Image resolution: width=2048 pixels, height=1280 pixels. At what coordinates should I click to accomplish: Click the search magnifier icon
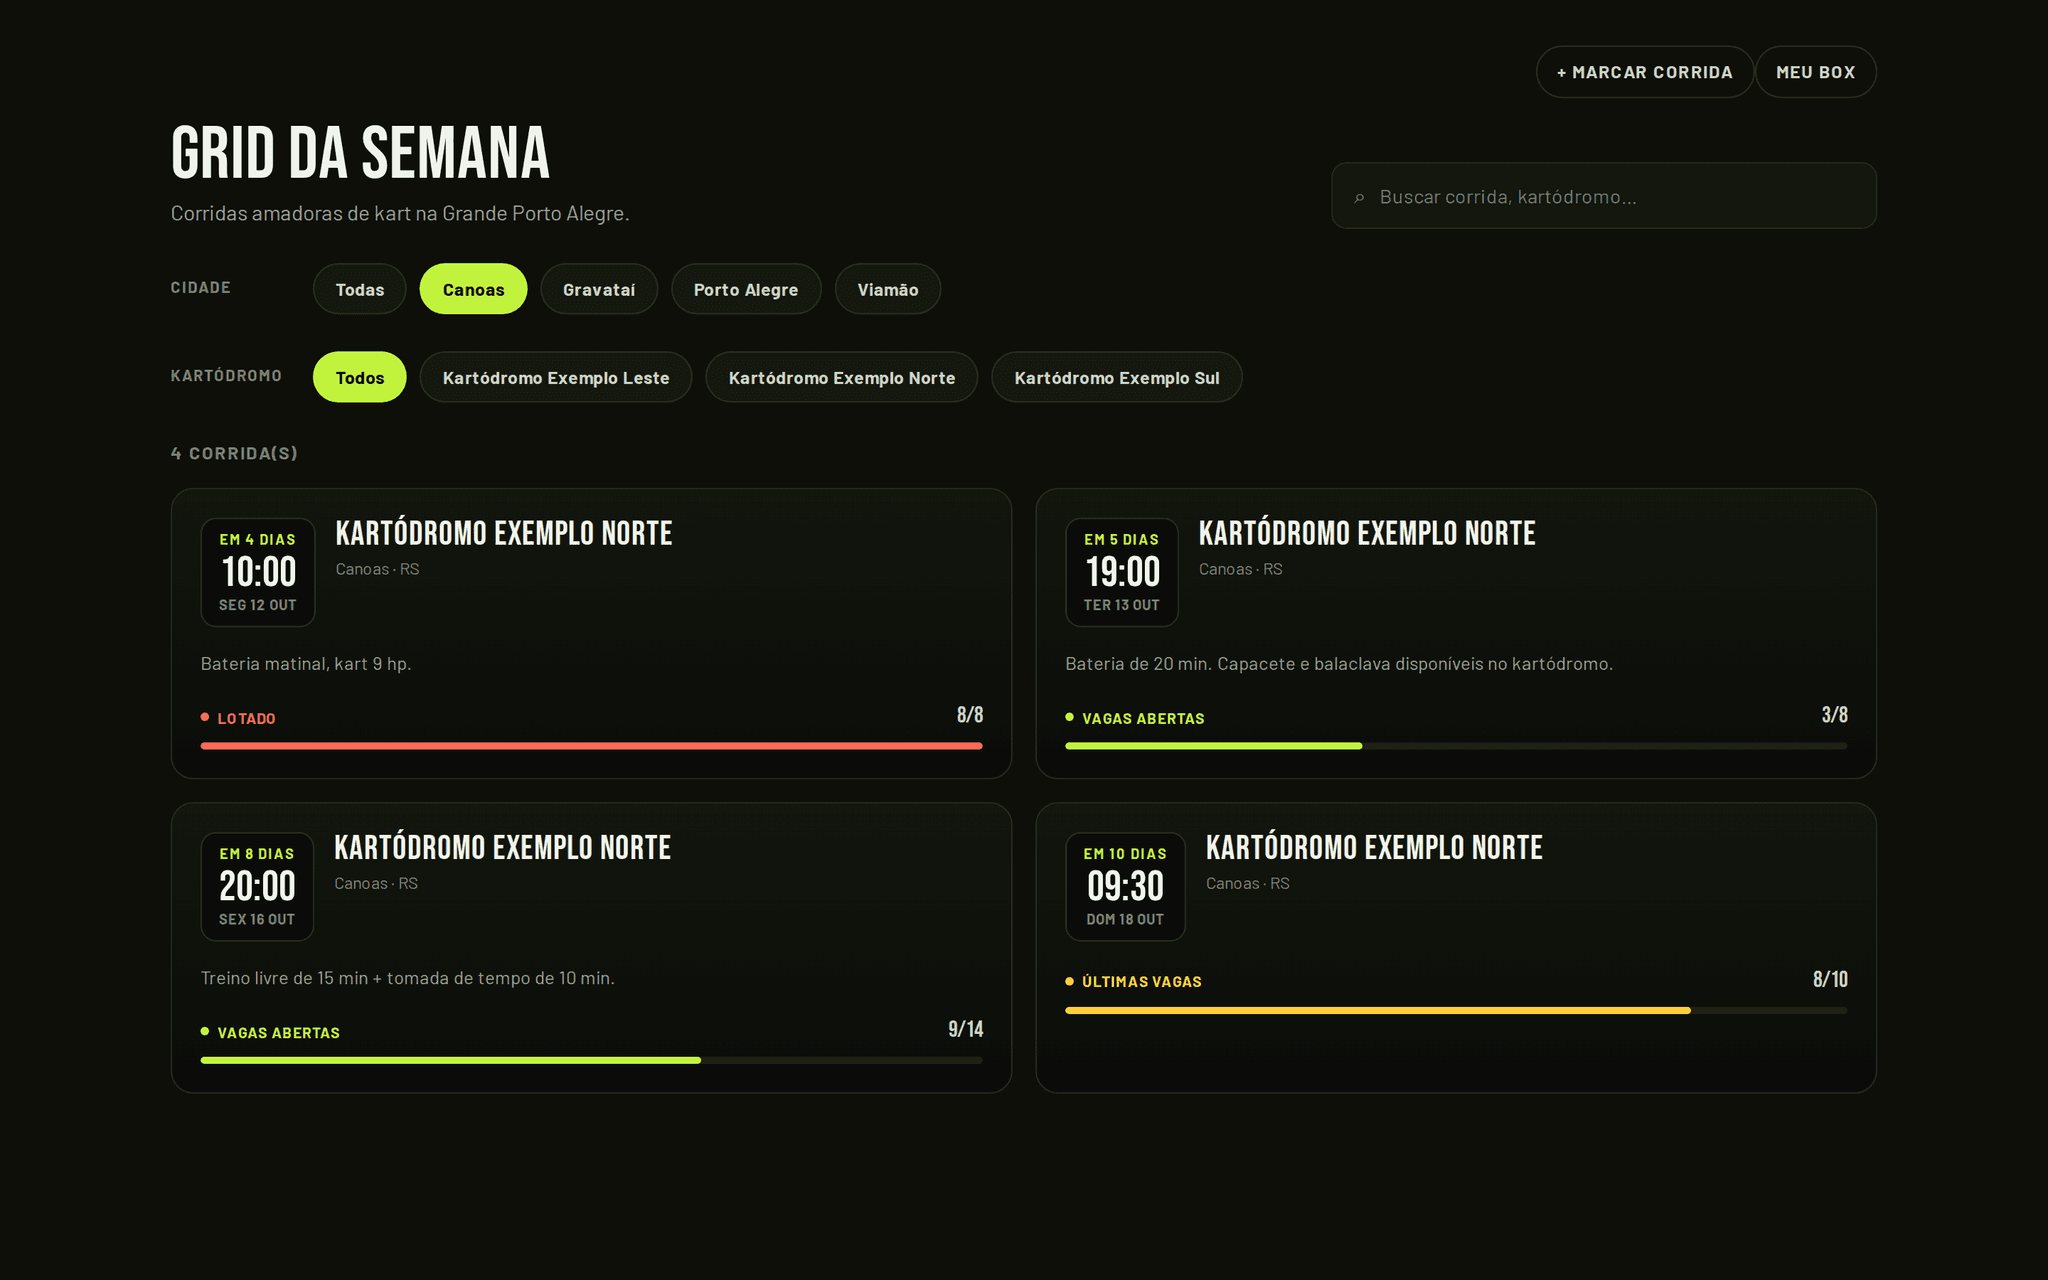tap(1359, 198)
